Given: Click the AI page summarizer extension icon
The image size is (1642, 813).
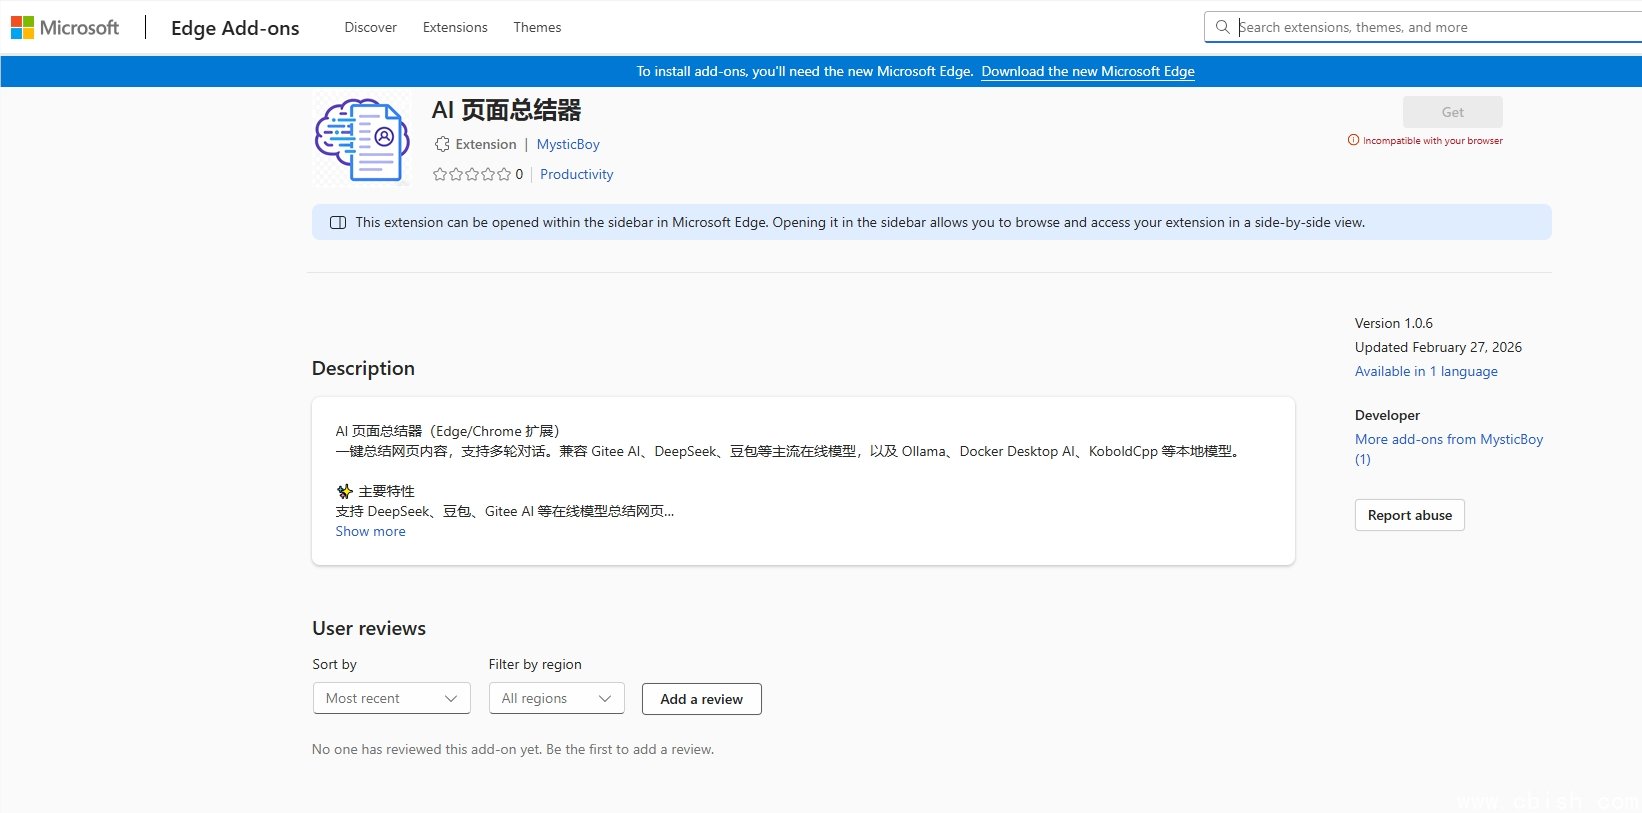Looking at the screenshot, I should [x=362, y=140].
